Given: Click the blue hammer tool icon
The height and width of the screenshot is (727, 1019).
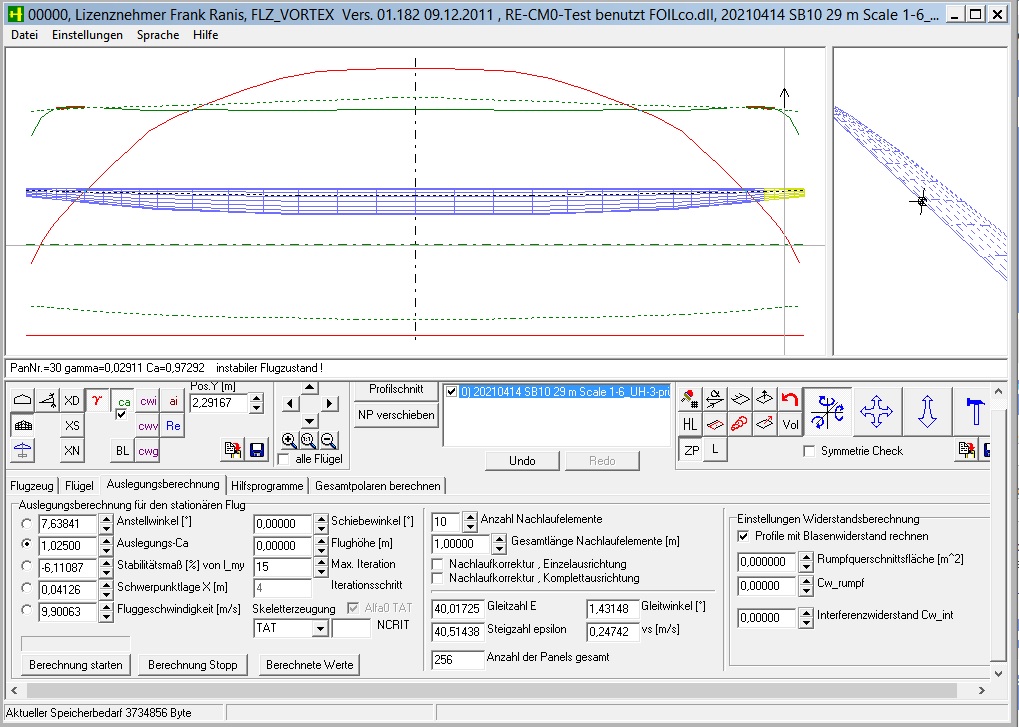Looking at the screenshot, I should coord(975,411).
